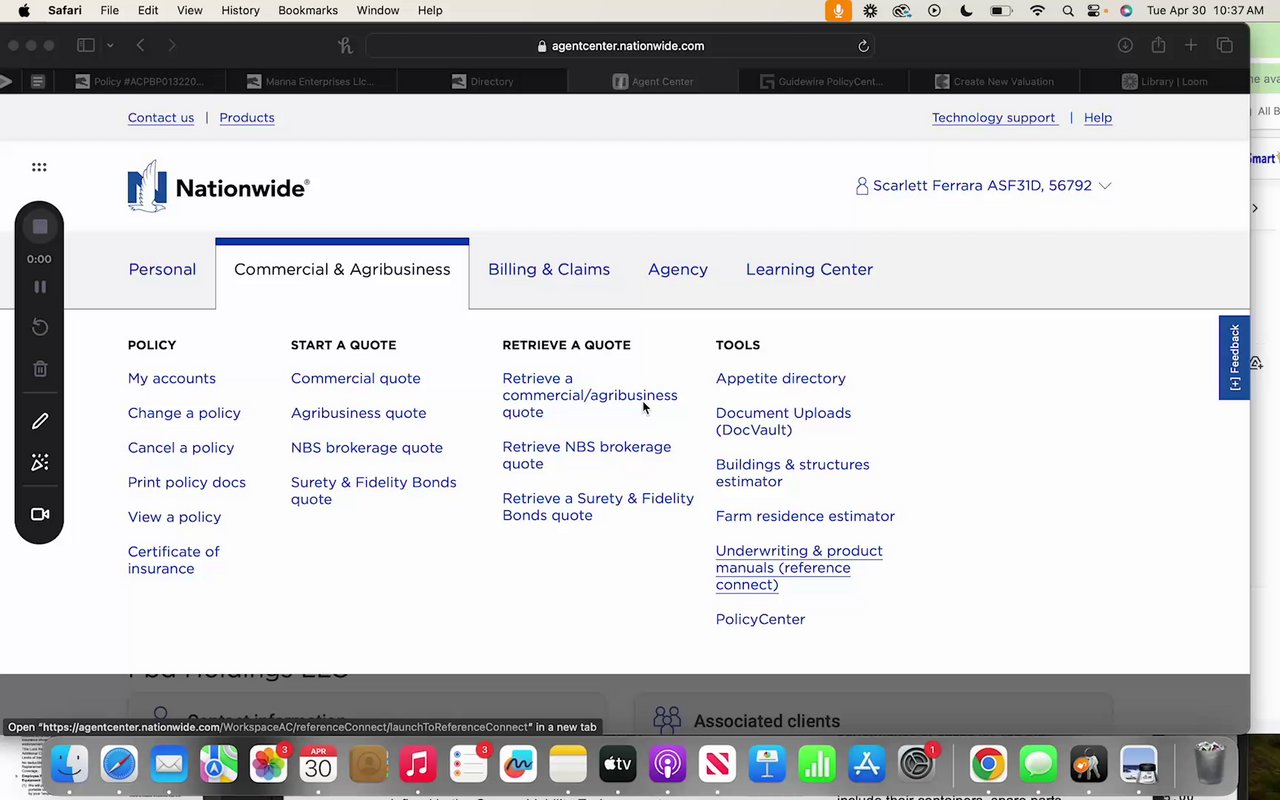Open Safari downloads icon

[x=1125, y=46]
